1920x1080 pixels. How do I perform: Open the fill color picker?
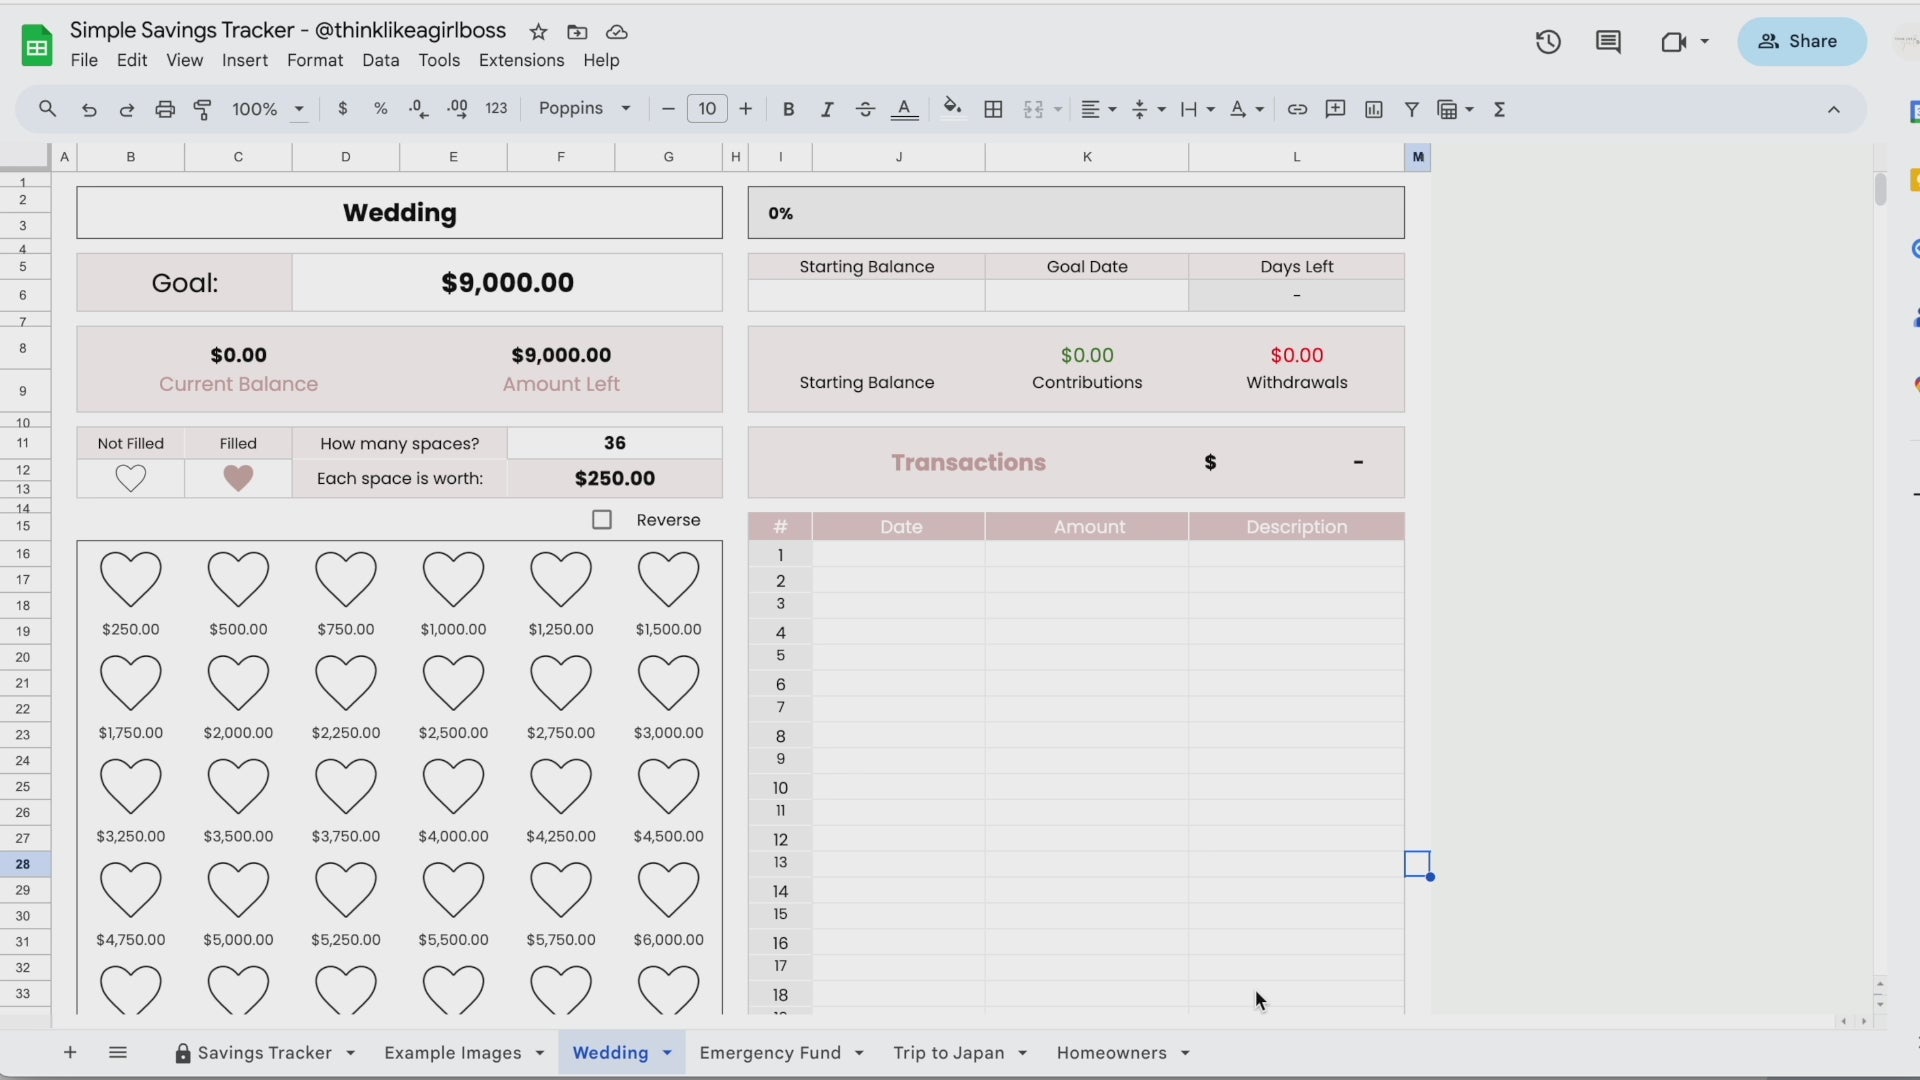pos(952,109)
